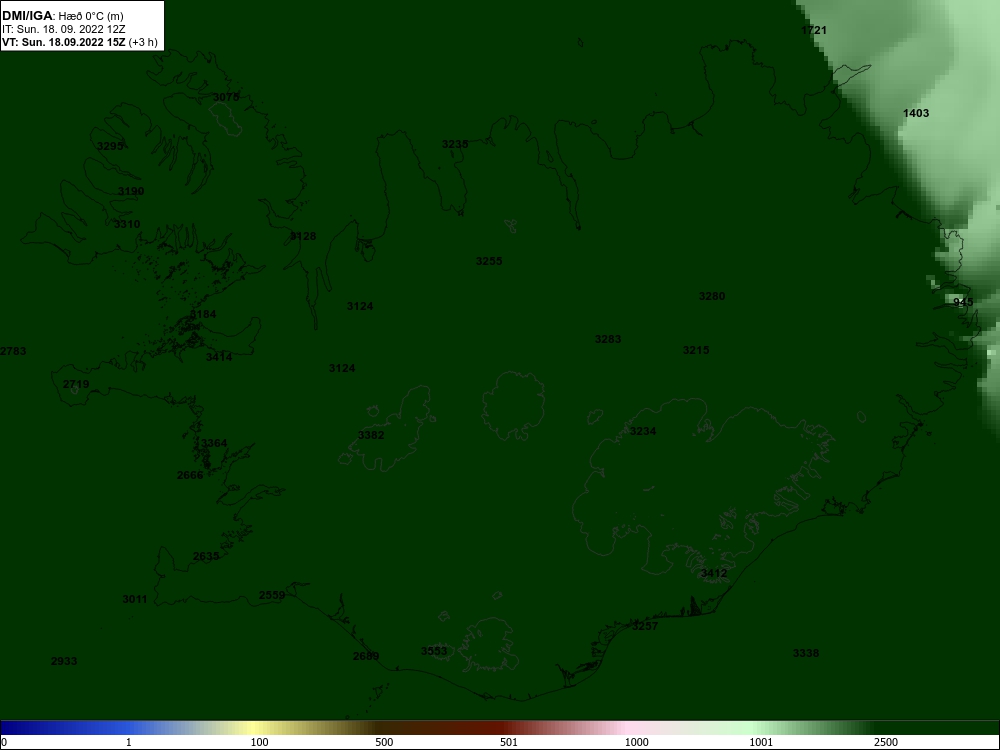Click the 3128 height value
The height and width of the screenshot is (750, 1000).
pos(303,236)
